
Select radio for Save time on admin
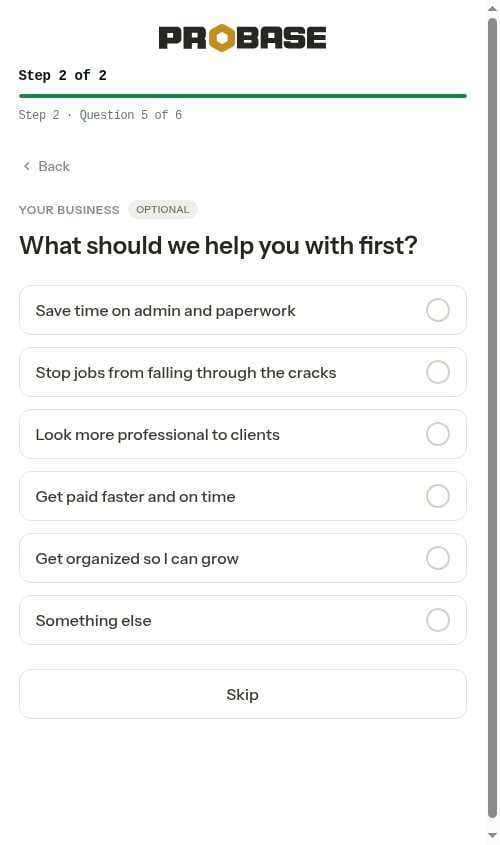click(438, 310)
